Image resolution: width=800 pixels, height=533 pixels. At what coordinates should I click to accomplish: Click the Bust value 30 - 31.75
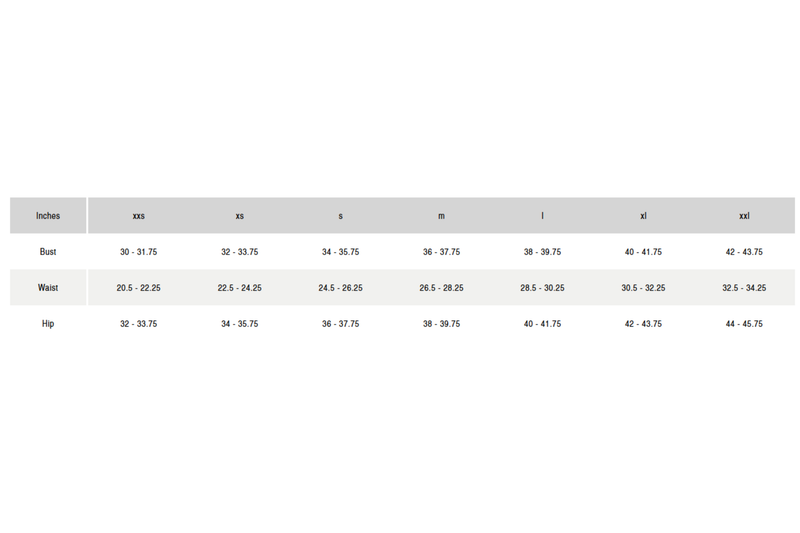tap(139, 252)
